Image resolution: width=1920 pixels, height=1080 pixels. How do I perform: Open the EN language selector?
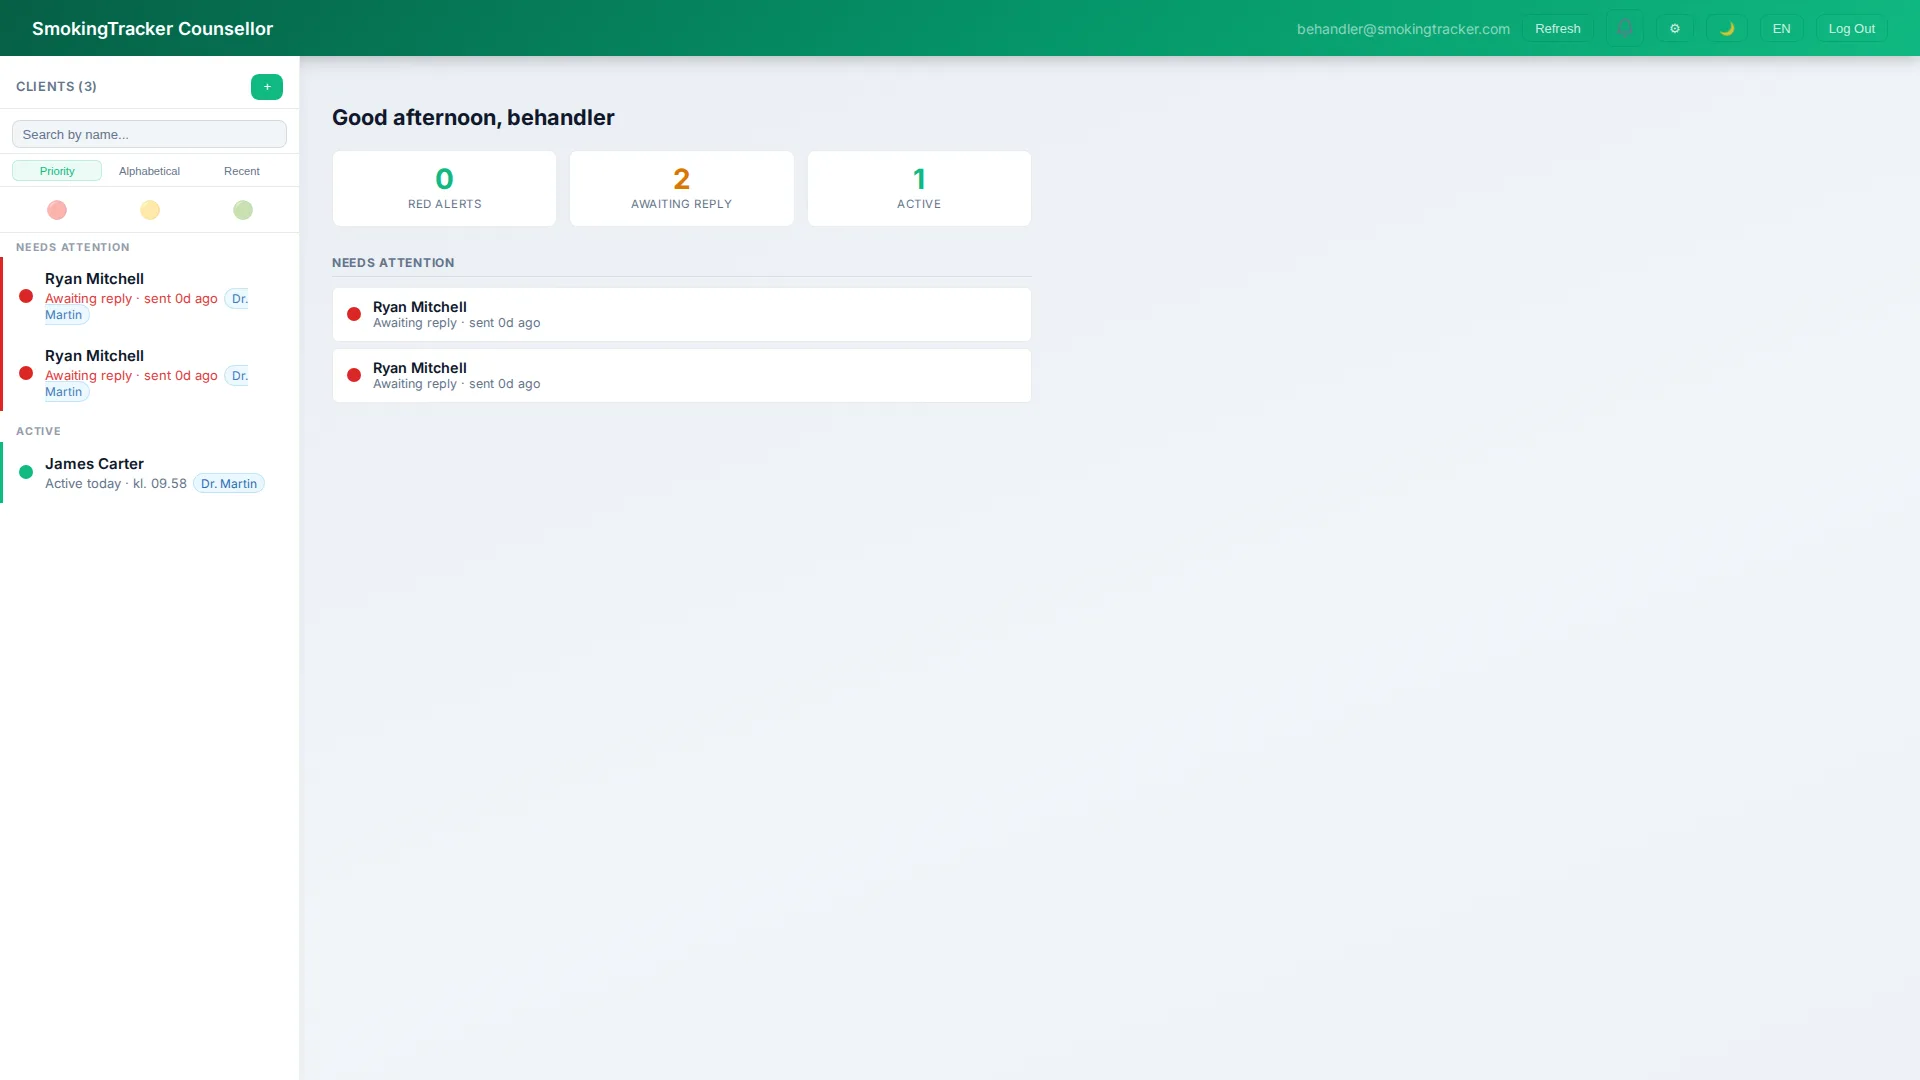pyautogui.click(x=1781, y=27)
